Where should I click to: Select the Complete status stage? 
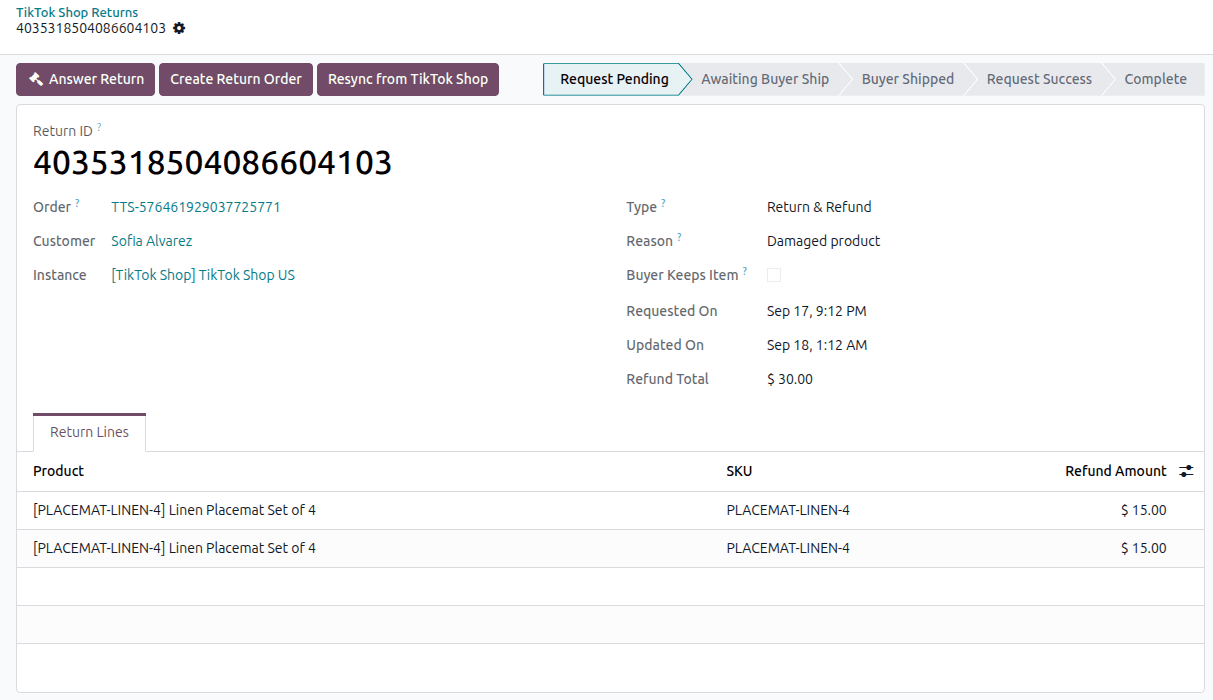coord(1155,79)
